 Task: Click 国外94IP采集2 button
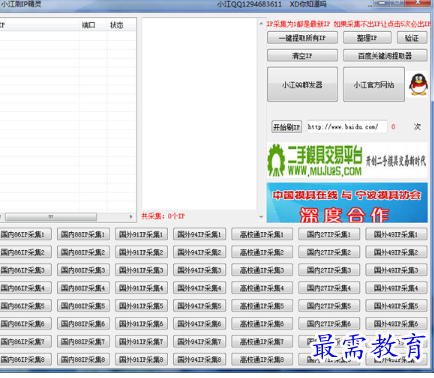click(x=199, y=252)
